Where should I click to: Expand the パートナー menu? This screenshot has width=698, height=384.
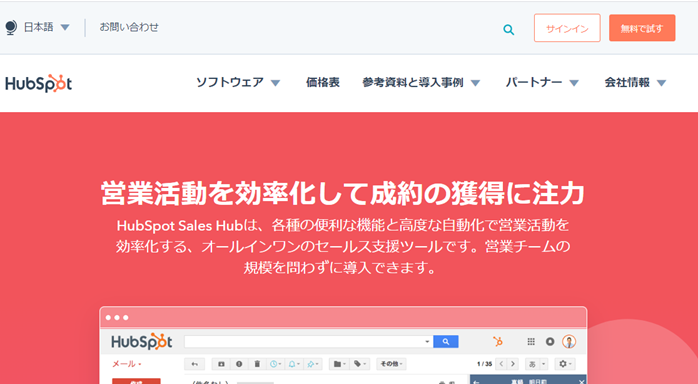pos(542,82)
